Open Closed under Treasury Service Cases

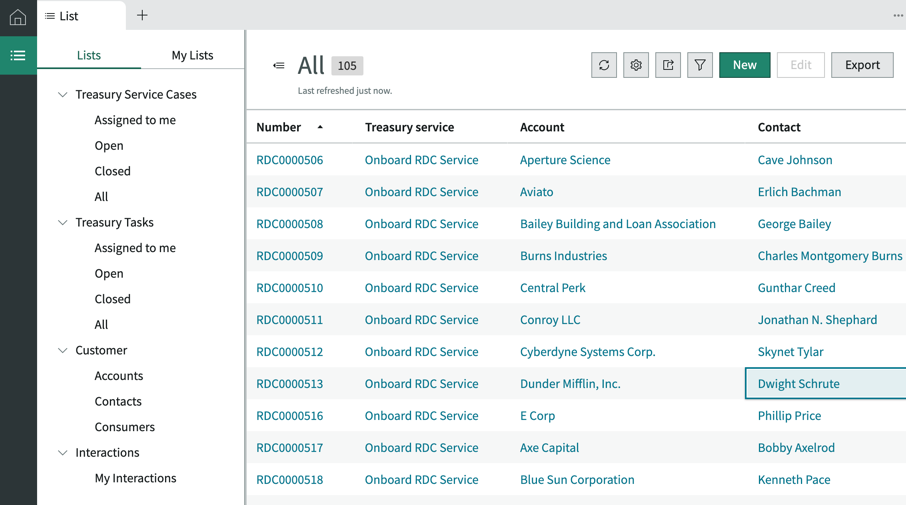point(113,171)
